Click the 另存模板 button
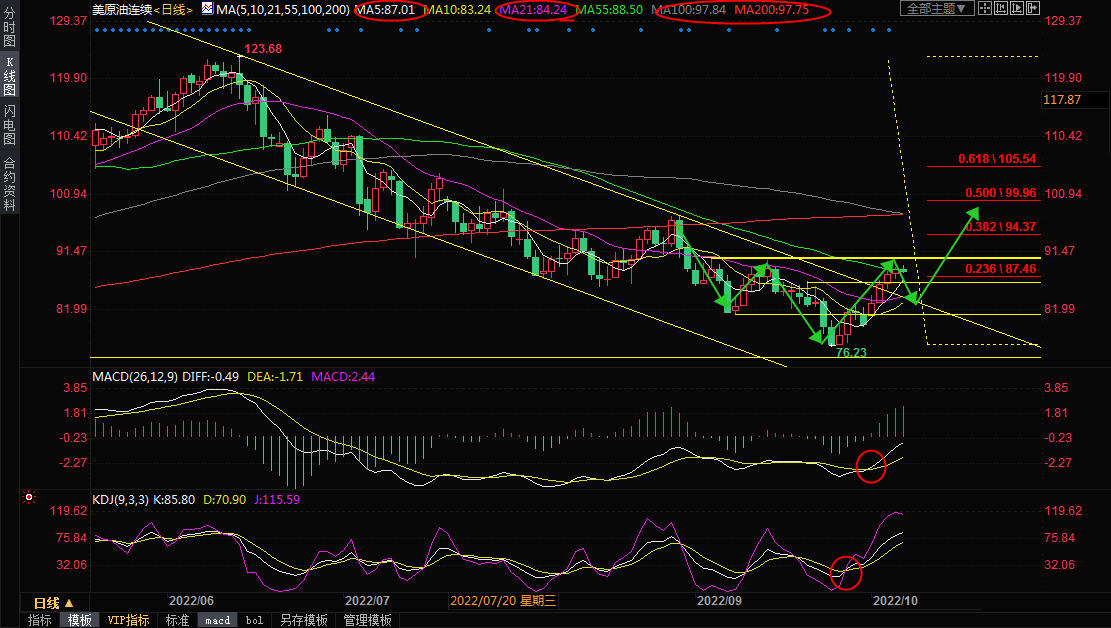Image resolution: width=1111 pixels, height=628 pixels. pos(304,620)
